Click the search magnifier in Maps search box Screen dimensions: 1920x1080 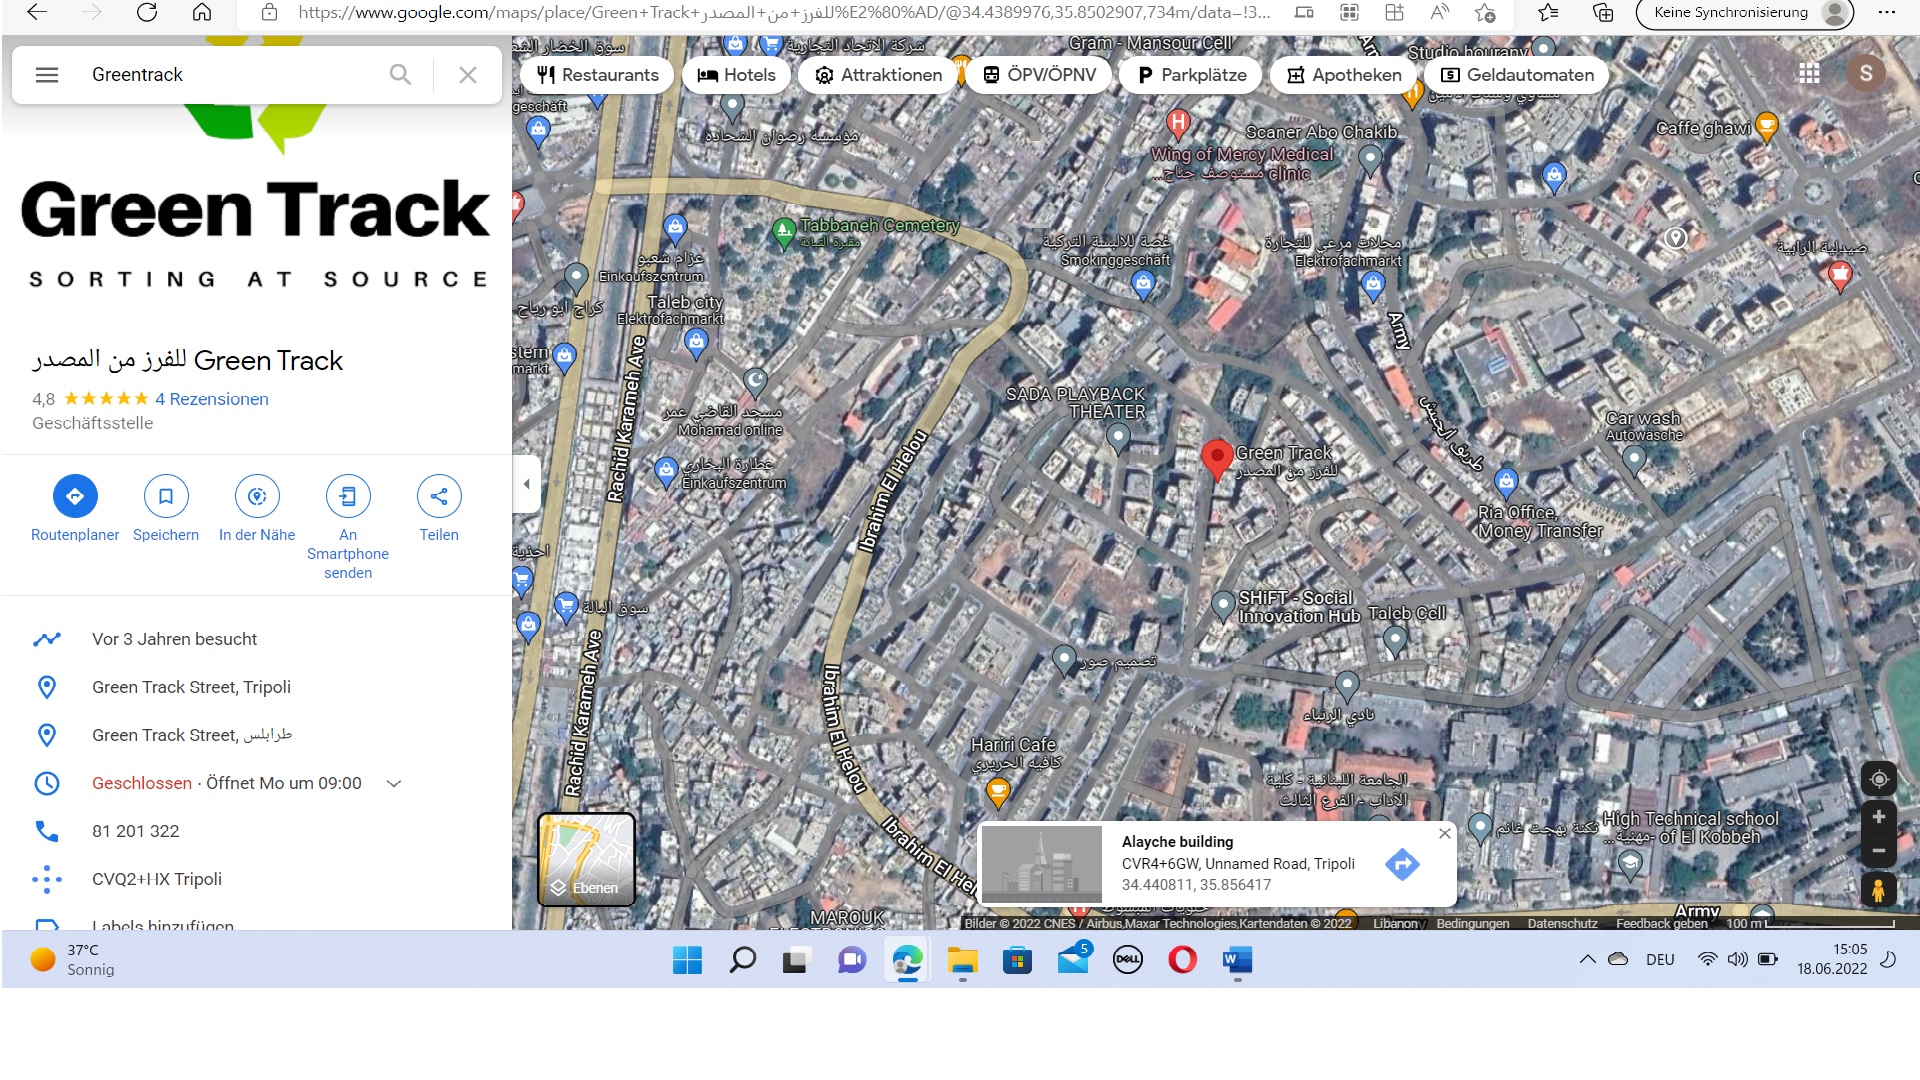click(400, 75)
